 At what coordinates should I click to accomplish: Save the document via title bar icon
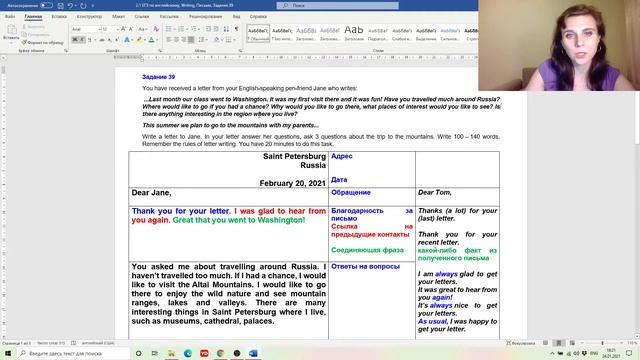pyautogui.click(x=60, y=6)
